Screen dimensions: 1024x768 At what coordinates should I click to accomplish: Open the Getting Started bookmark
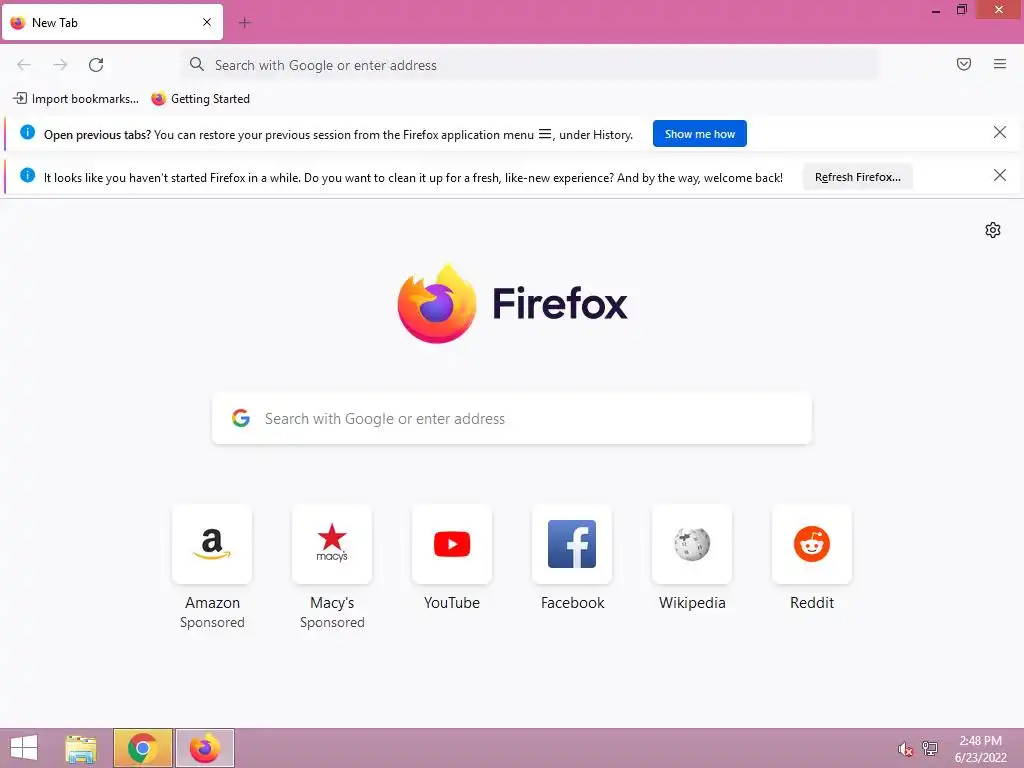tap(200, 99)
